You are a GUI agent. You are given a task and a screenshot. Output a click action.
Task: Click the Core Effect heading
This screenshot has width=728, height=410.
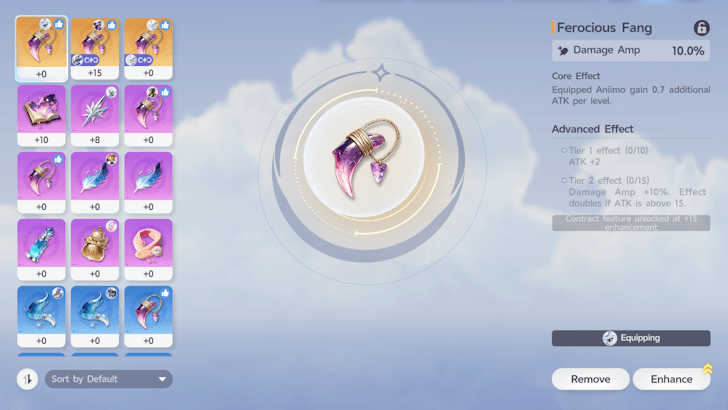click(x=576, y=76)
